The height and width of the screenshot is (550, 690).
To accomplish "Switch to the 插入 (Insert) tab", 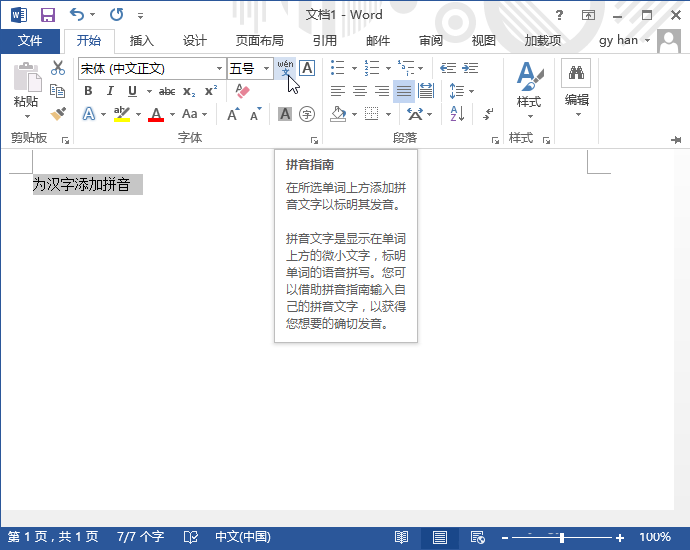I will point(142,41).
